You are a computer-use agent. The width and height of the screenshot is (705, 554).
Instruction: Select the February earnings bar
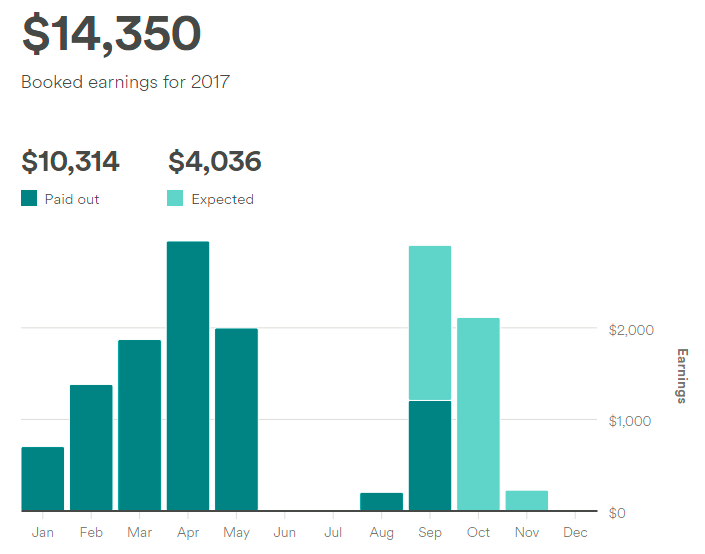tap(91, 448)
